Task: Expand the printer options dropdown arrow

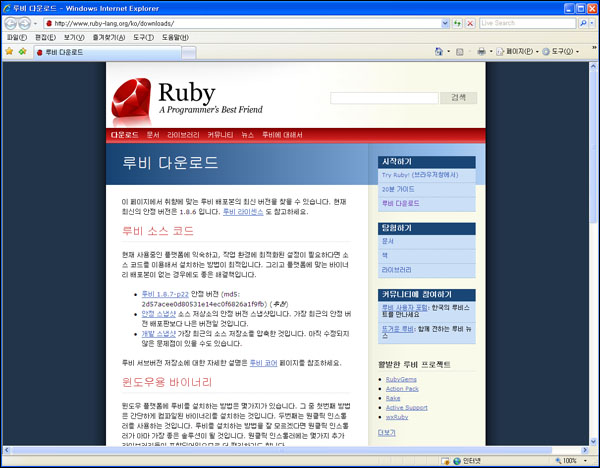Action: 491,52
